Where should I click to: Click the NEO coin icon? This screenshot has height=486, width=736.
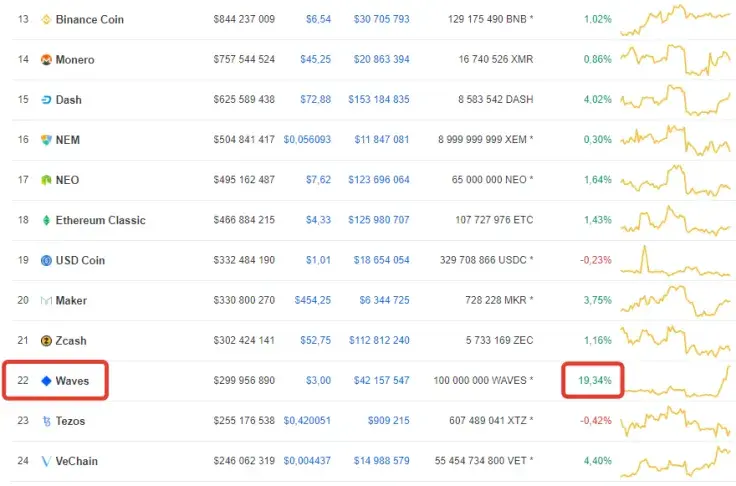[46, 180]
